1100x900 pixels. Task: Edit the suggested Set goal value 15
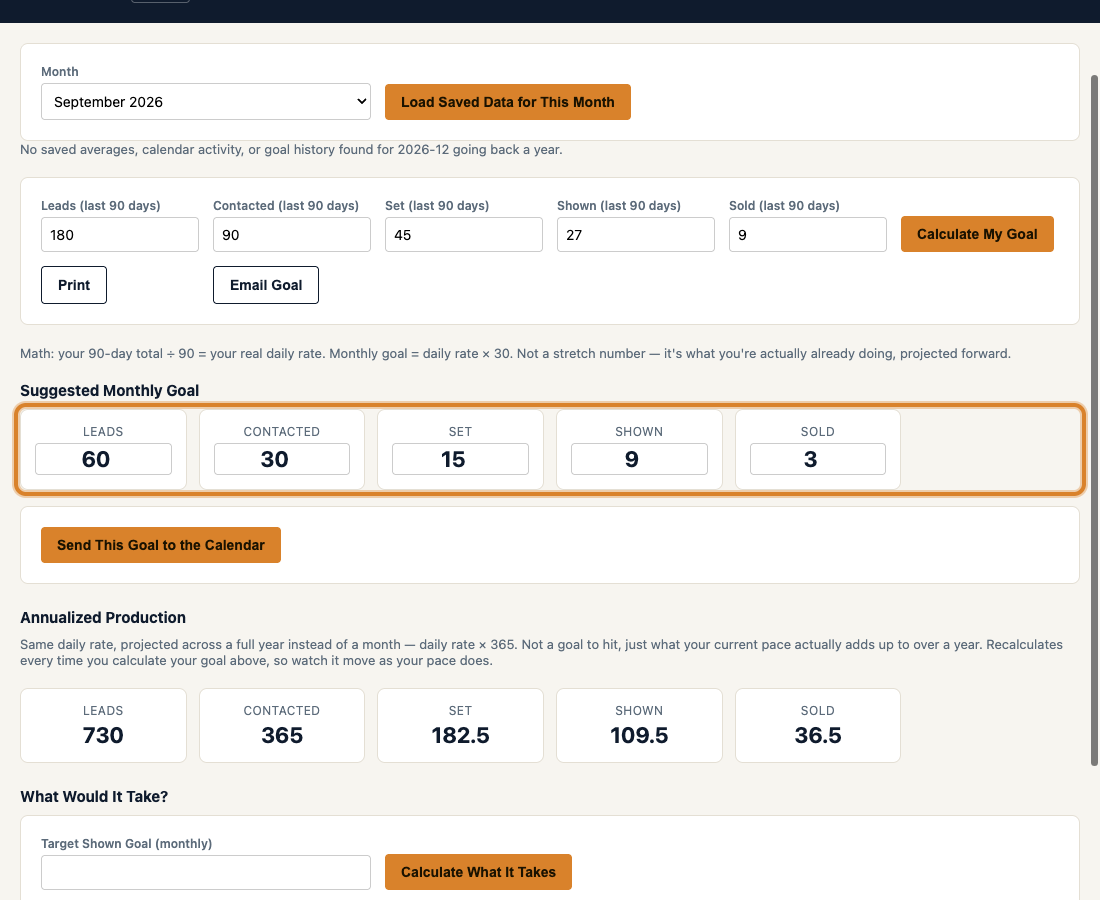coord(460,459)
